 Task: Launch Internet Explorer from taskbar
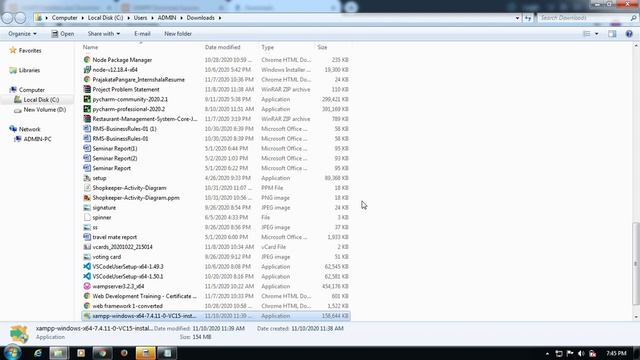click(x=38, y=353)
